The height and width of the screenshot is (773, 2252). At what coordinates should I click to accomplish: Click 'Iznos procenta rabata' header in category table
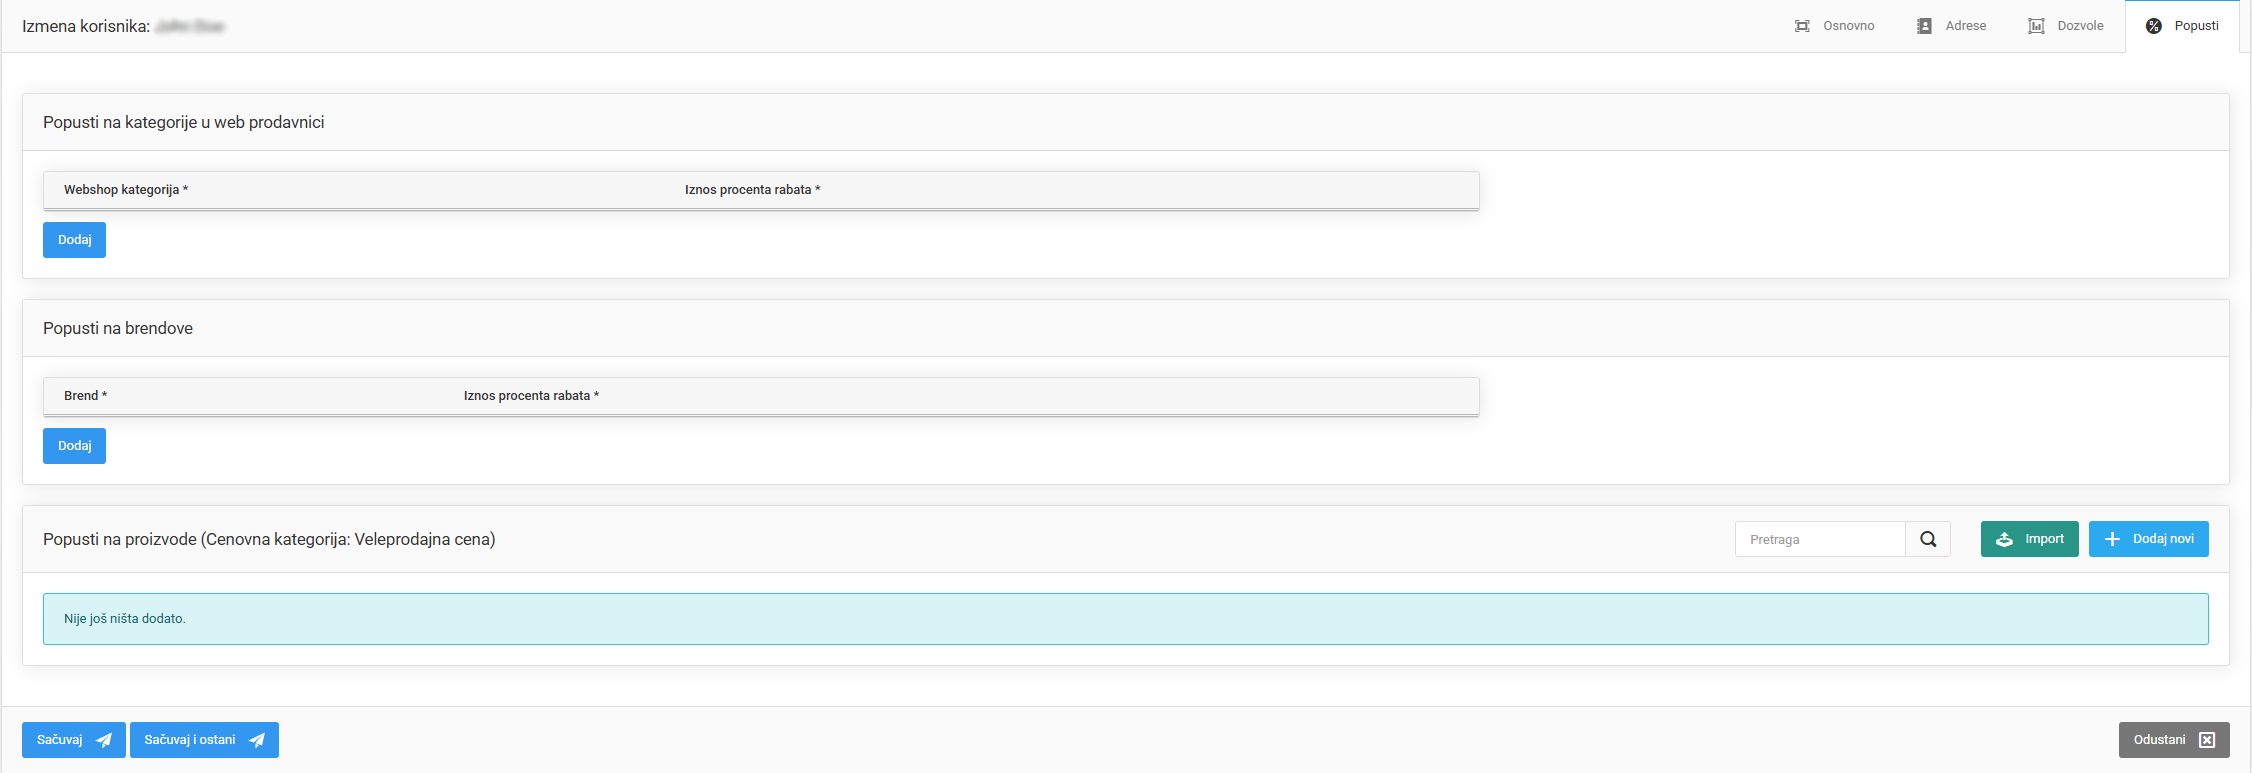(752, 190)
